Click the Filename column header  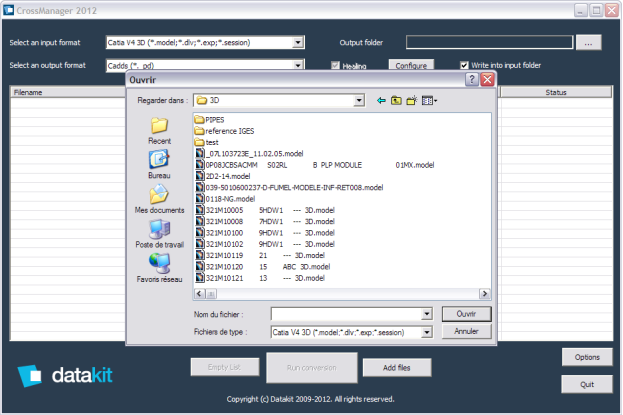68,92
